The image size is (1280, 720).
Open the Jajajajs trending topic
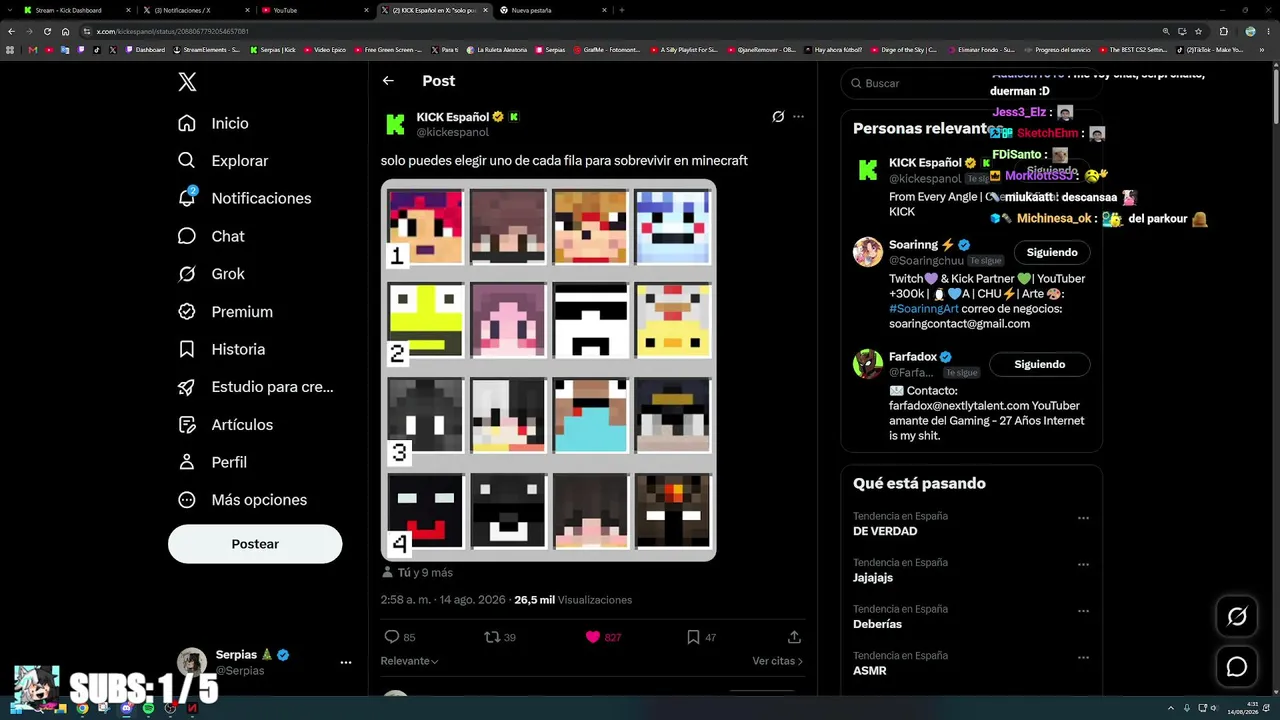pyautogui.click(x=873, y=578)
